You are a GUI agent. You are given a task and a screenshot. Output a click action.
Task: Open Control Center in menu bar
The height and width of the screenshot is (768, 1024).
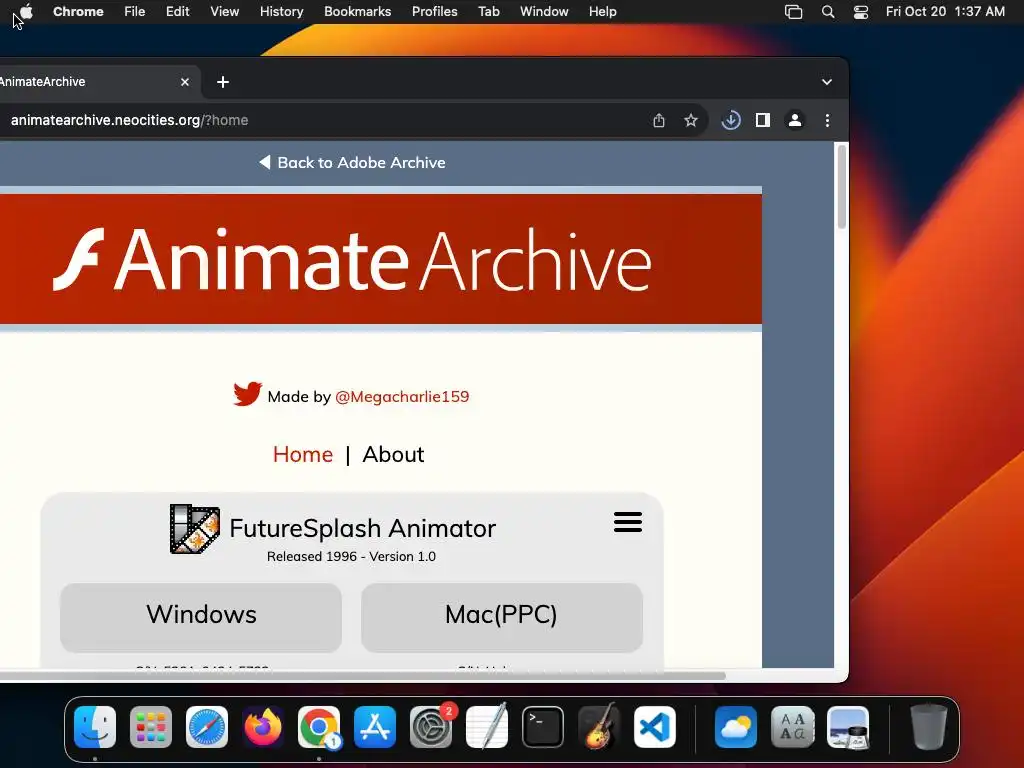[x=861, y=11]
